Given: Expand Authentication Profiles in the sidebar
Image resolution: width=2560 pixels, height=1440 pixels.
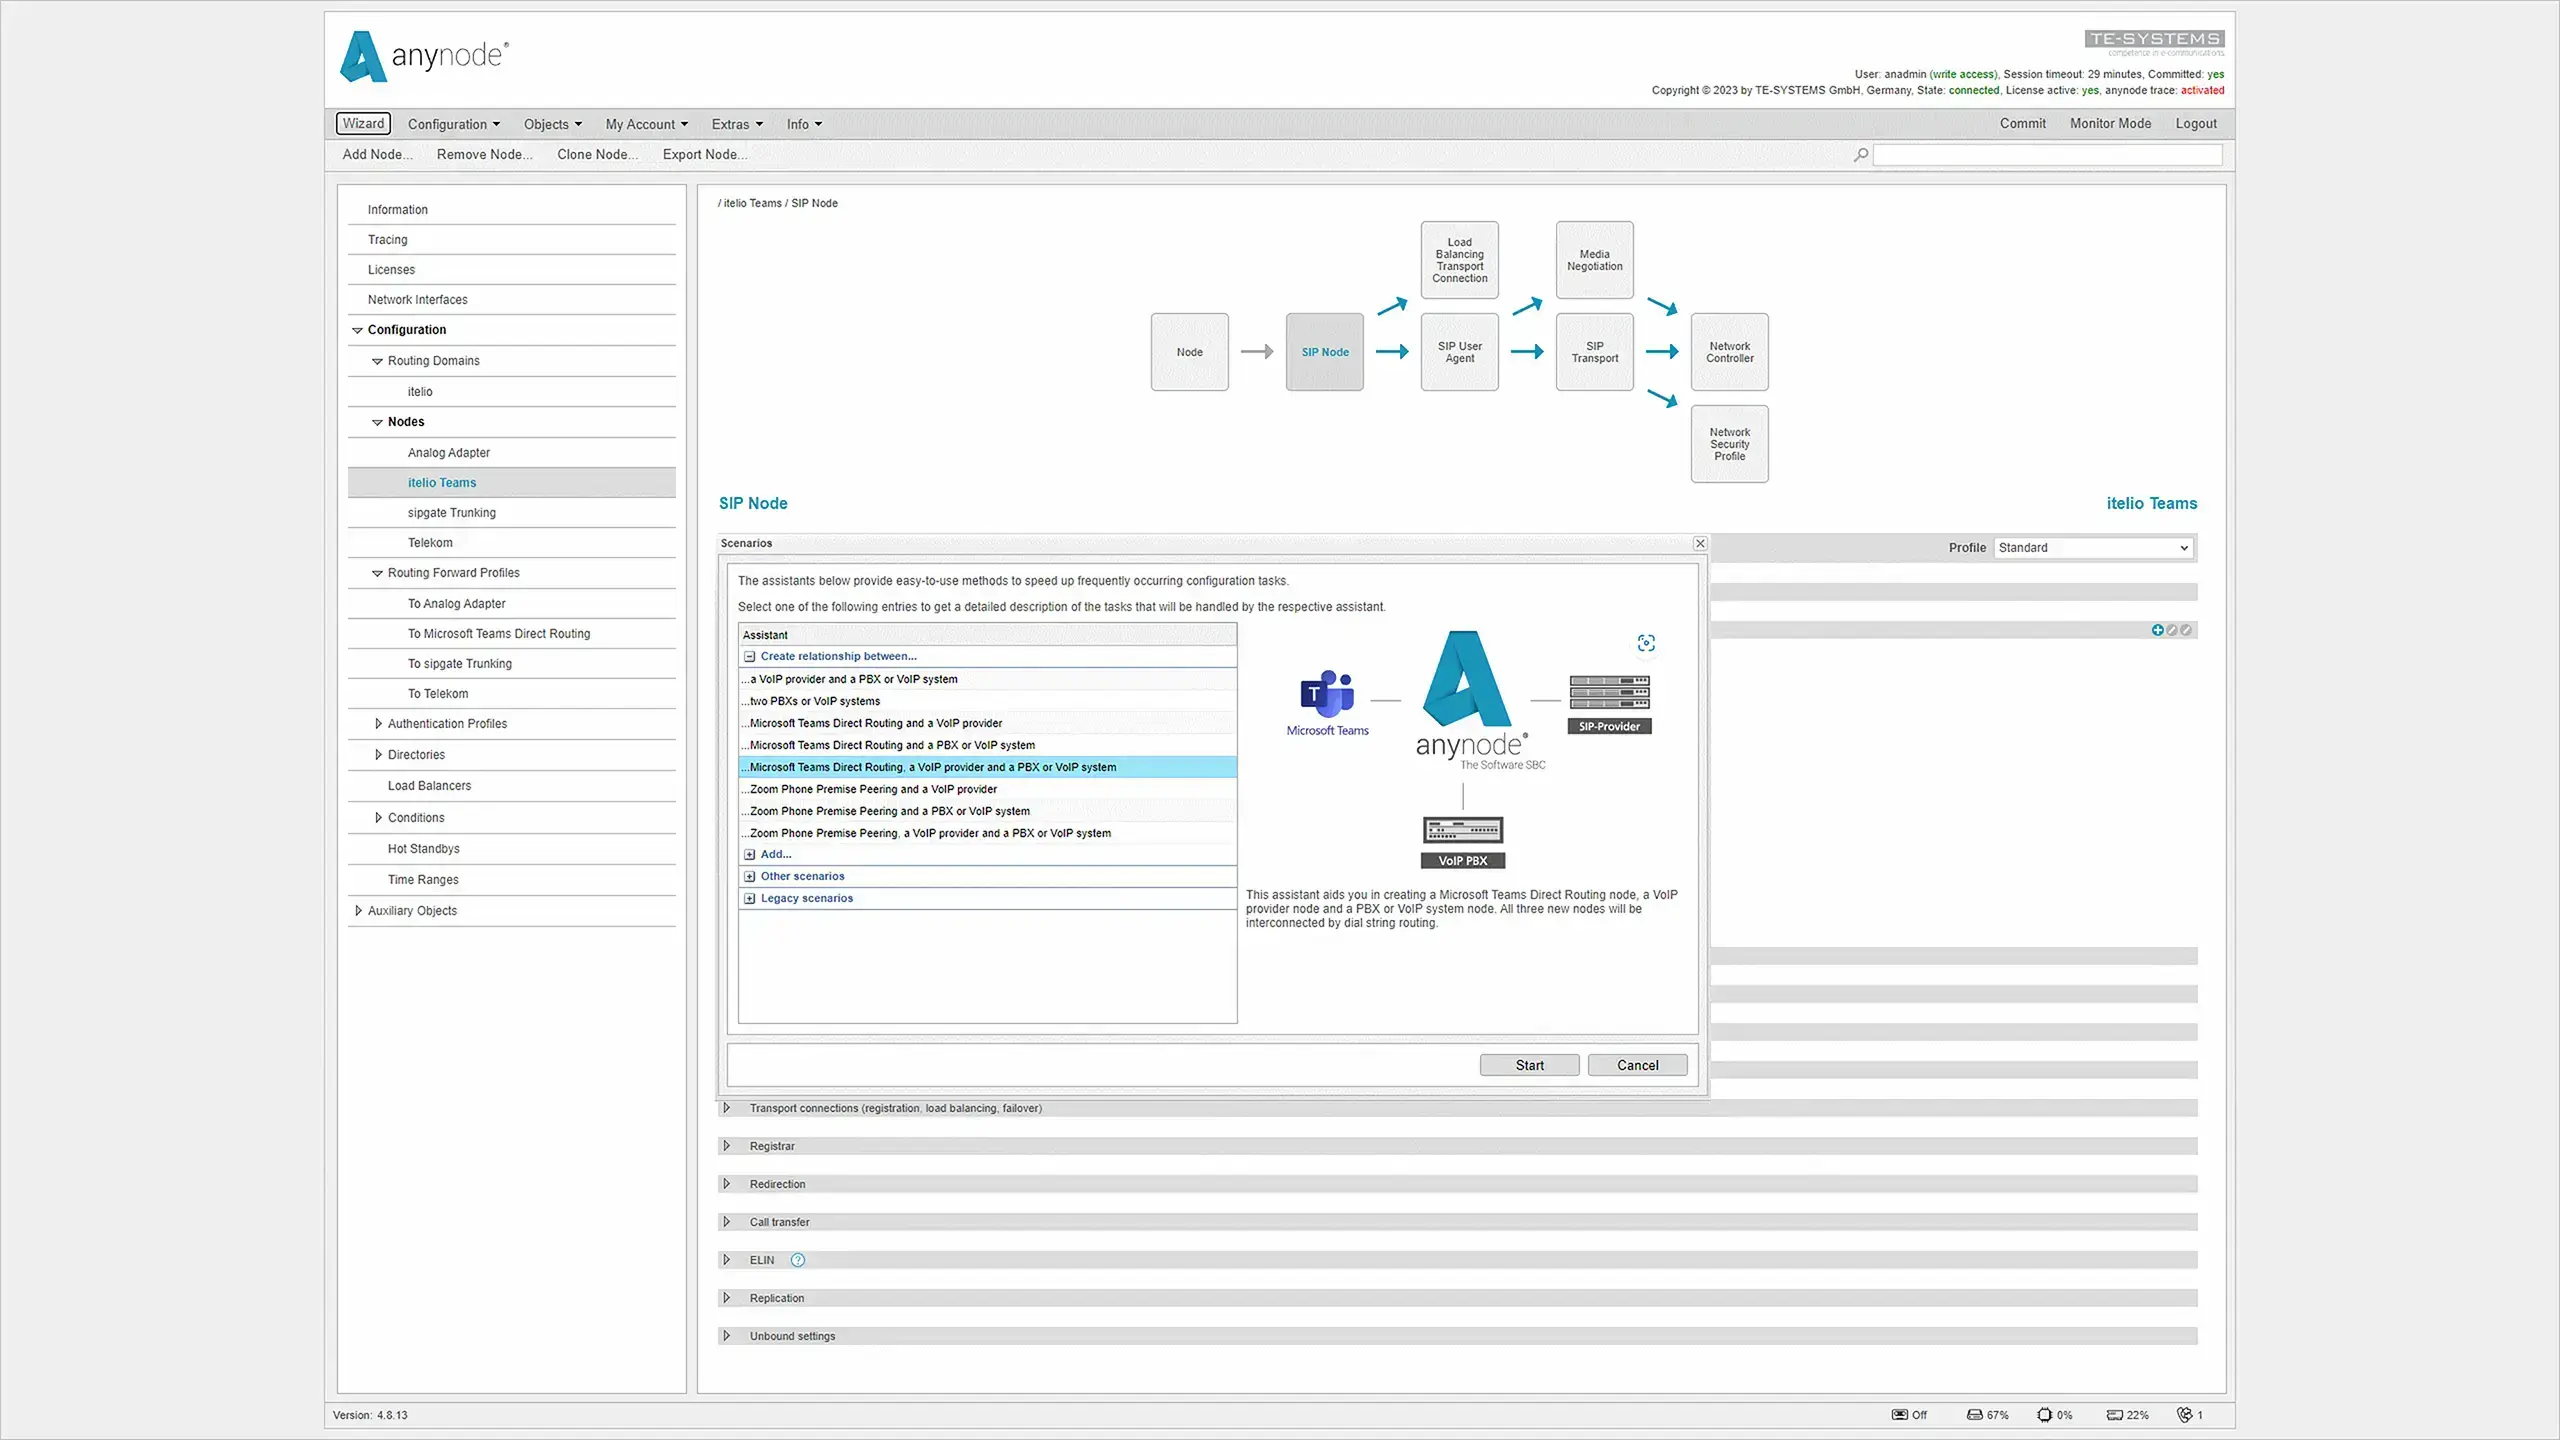Looking at the screenshot, I should (378, 724).
